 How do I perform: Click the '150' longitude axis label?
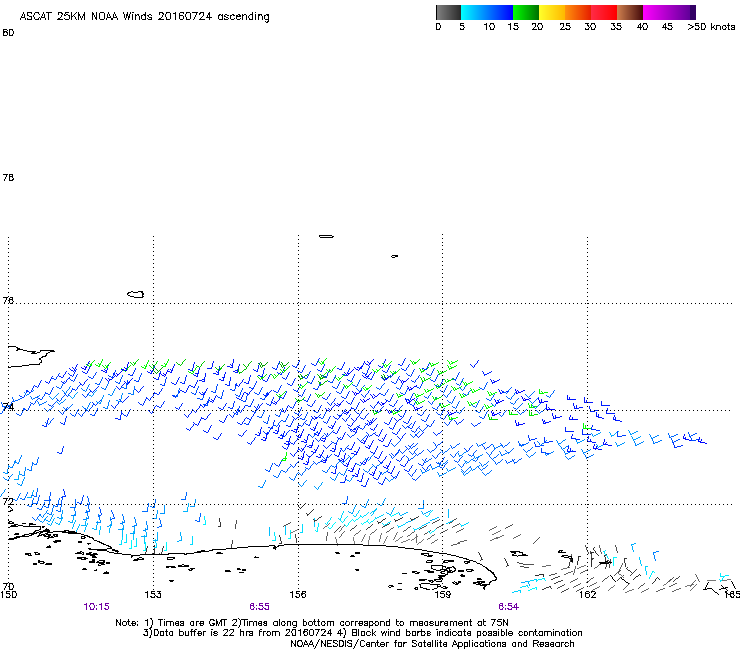click(x=8, y=595)
